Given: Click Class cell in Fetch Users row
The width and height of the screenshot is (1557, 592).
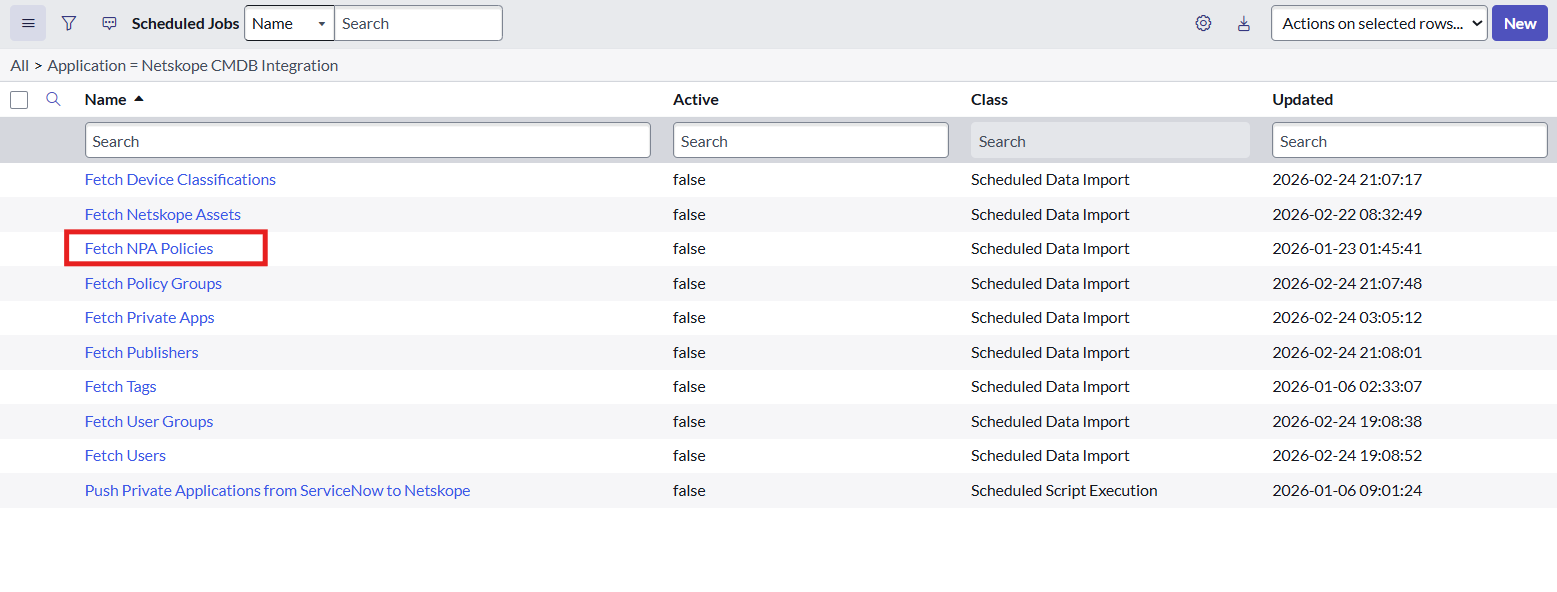Looking at the screenshot, I should pyautogui.click(x=1050, y=455).
